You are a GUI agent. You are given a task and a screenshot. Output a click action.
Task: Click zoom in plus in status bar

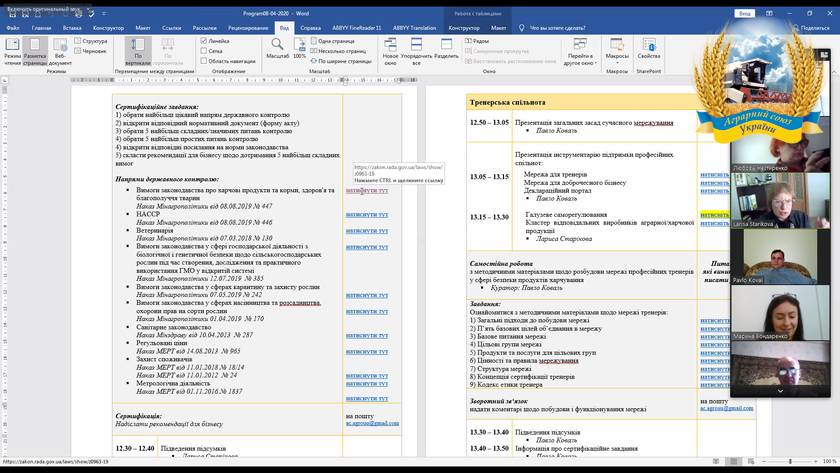click(815, 461)
